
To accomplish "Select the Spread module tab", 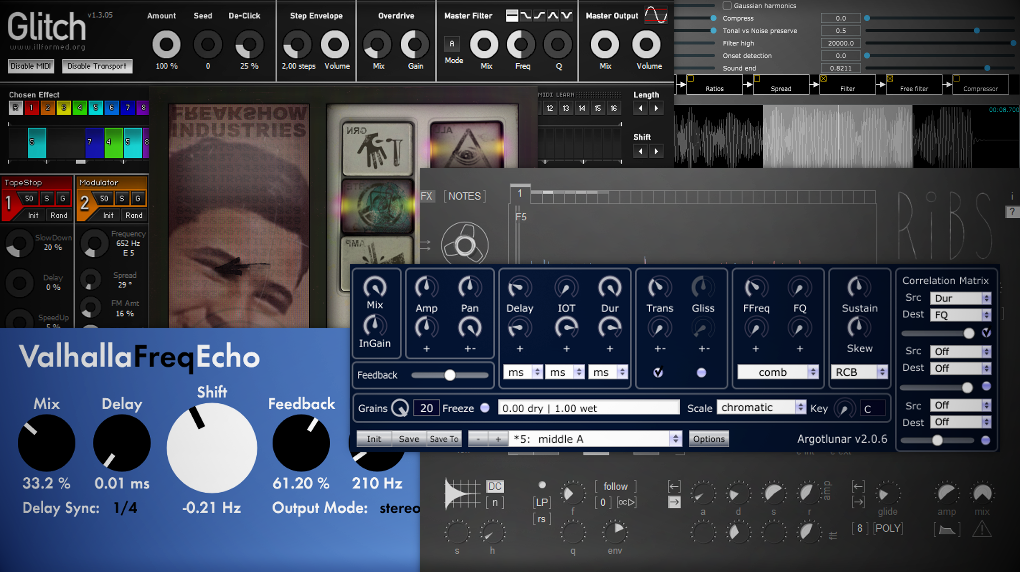I will pyautogui.click(x=781, y=85).
